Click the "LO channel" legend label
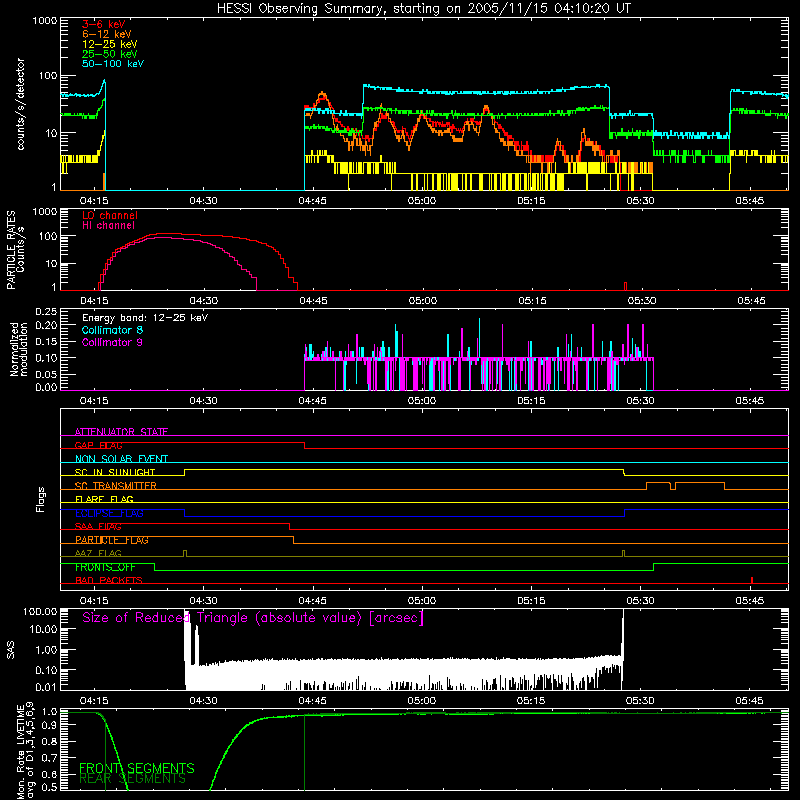 (110, 215)
